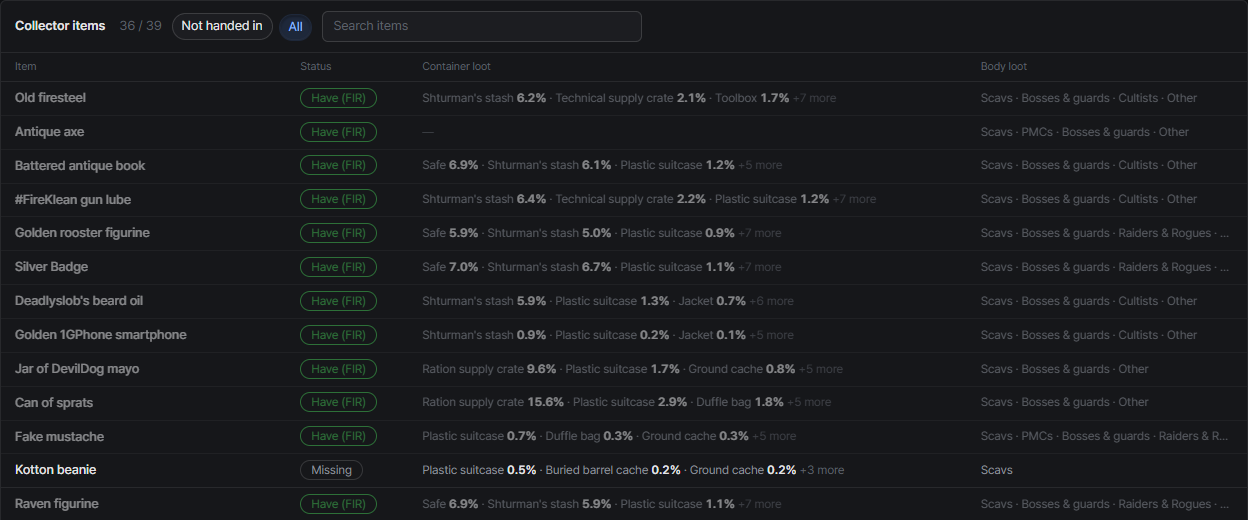Click Have (FIR) badge for Old firesteel
Viewport: 1248px width, 520px height.
pos(338,98)
